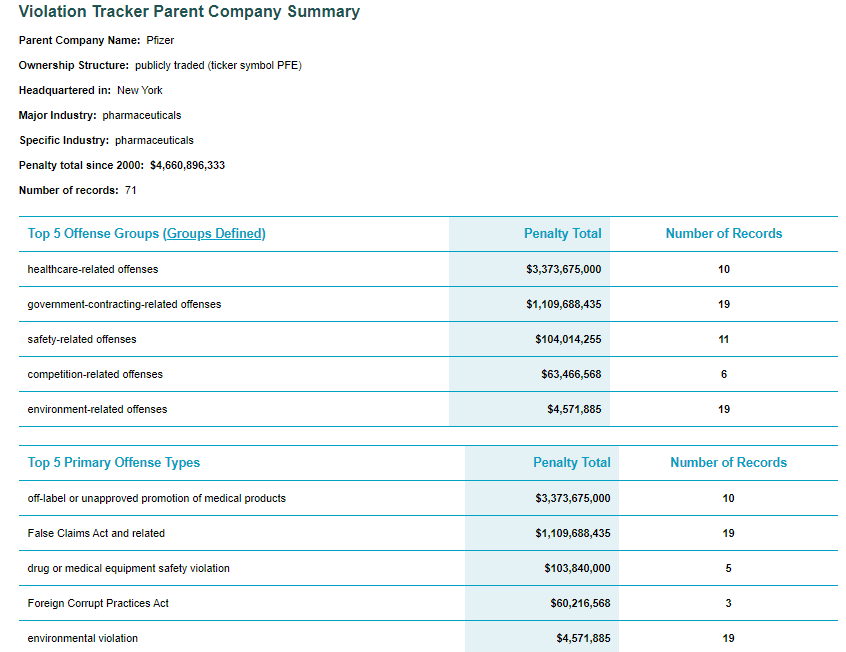The height and width of the screenshot is (652, 846).
Task: Click Penalty Total header in offense groups table
Action: click(x=562, y=234)
